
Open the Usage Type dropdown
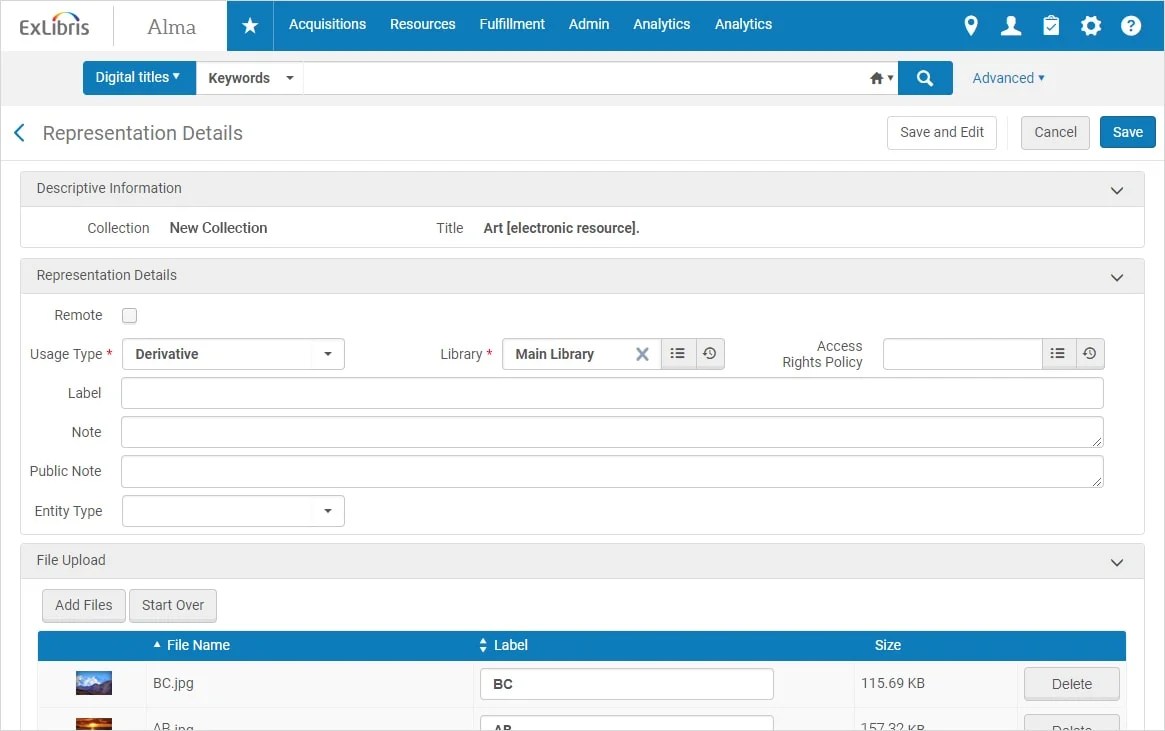(328, 354)
